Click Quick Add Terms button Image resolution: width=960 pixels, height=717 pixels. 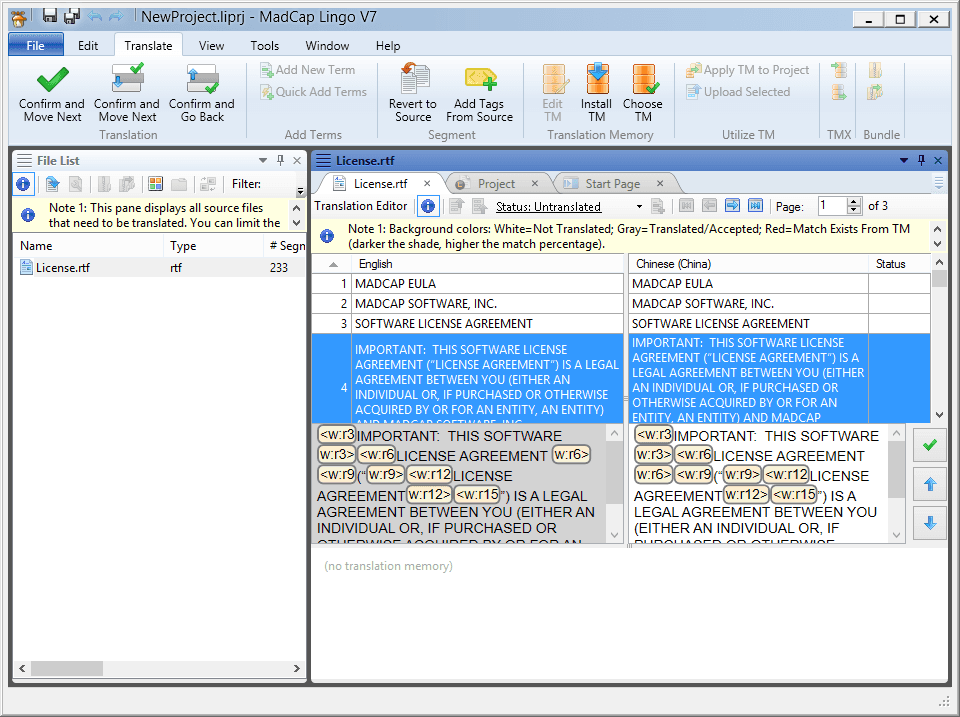tap(313, 92)
